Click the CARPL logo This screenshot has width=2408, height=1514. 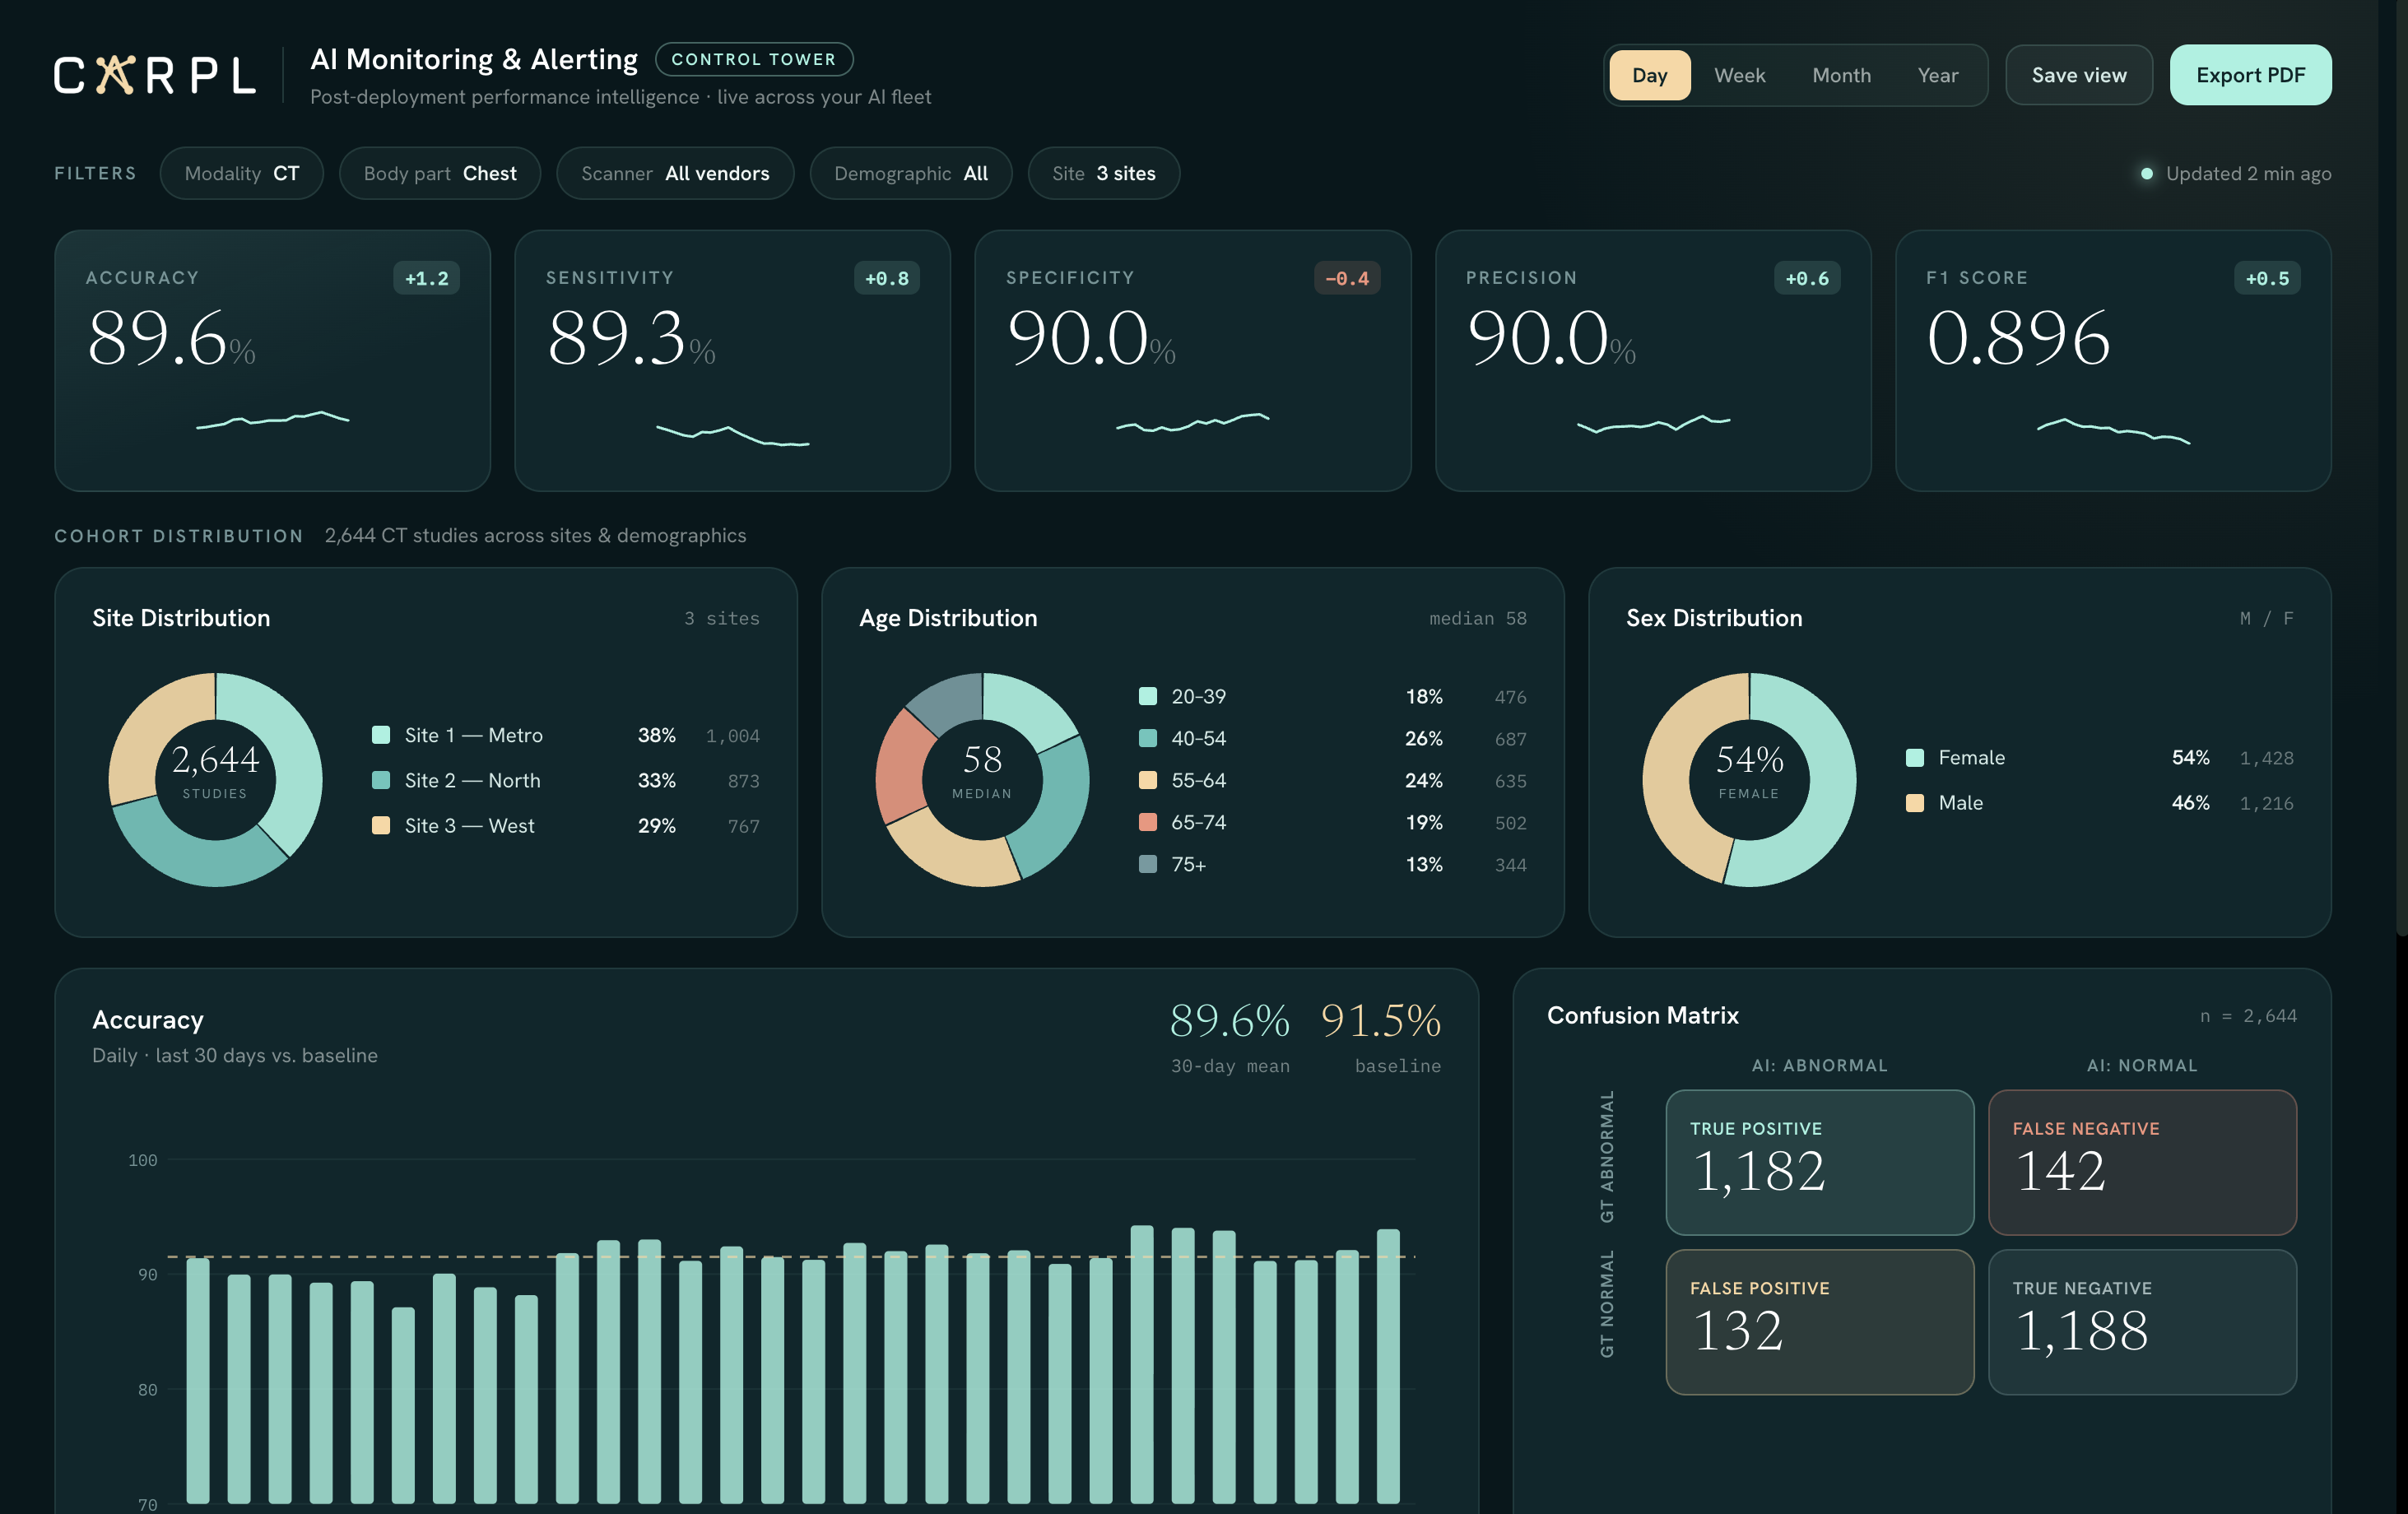coord(155,75)
